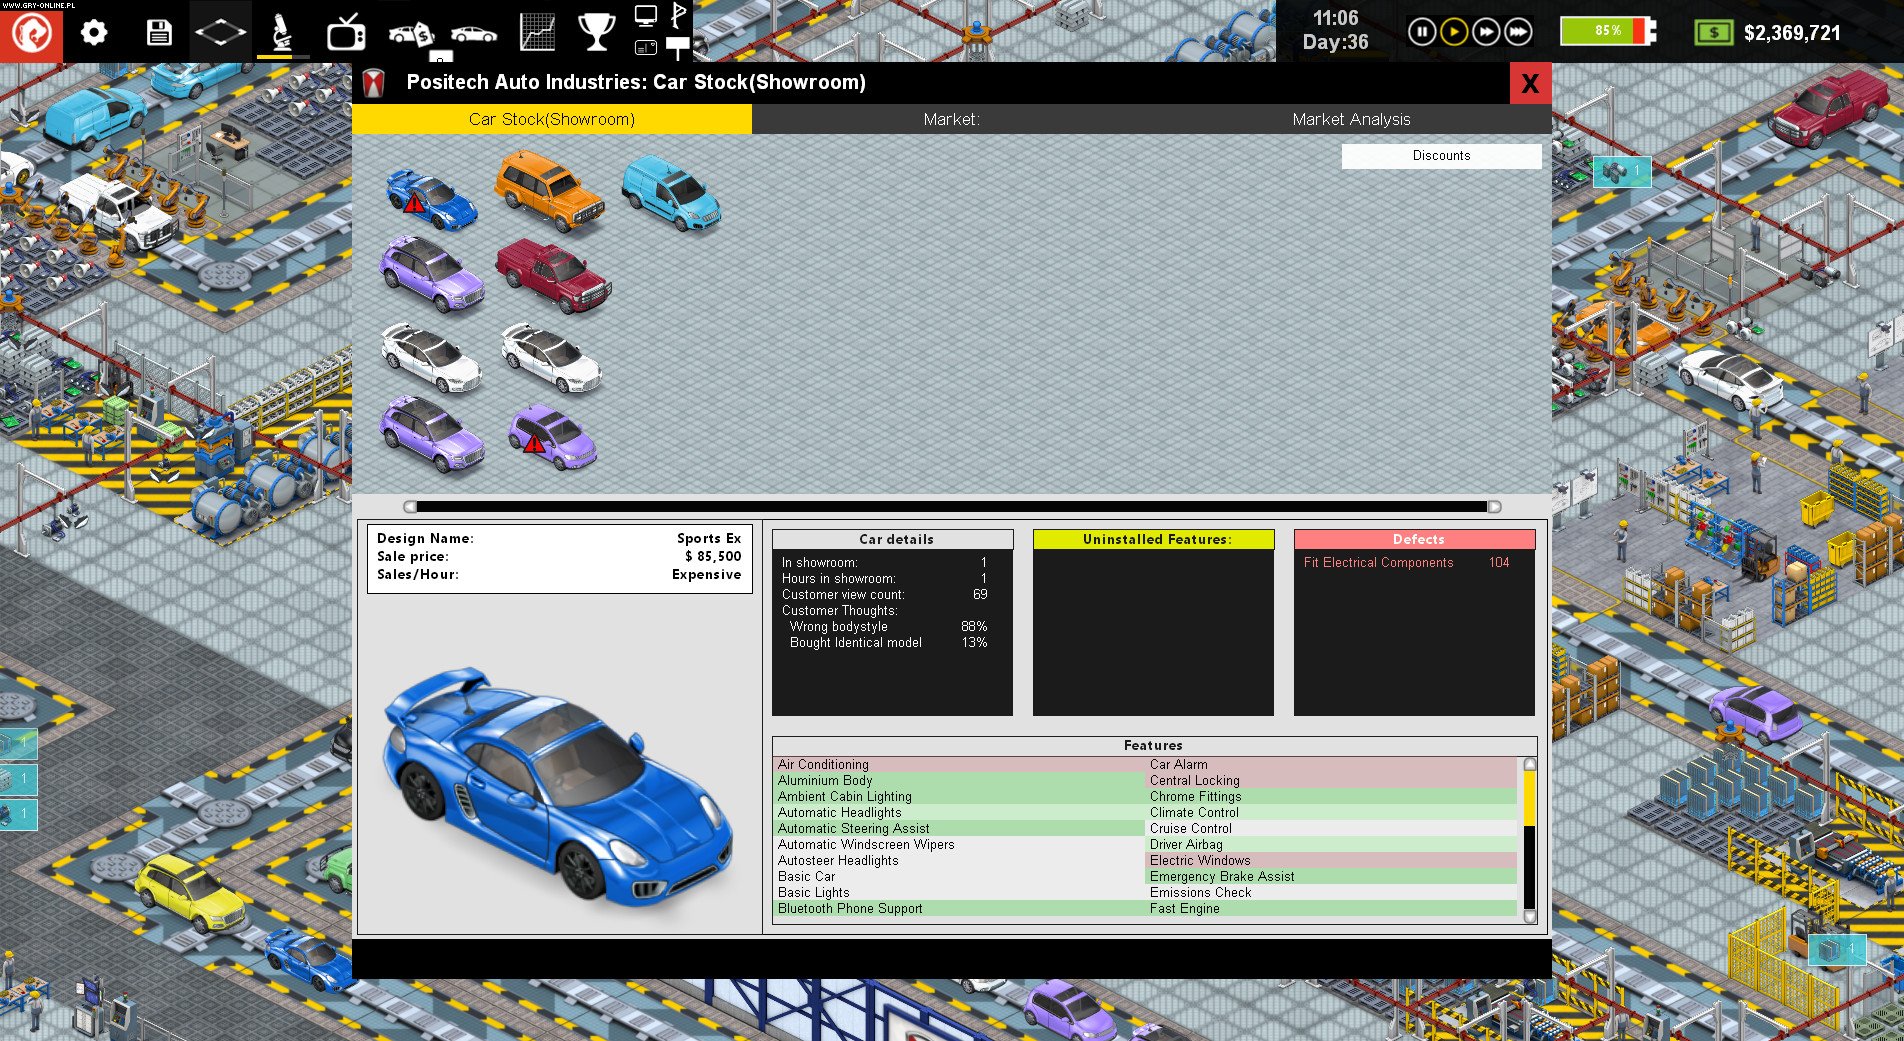Image resolution: width=1904 pixels, height=1041 pixels.
Task: Click the money icon next to cash balance
Action: pos(1714,32)
